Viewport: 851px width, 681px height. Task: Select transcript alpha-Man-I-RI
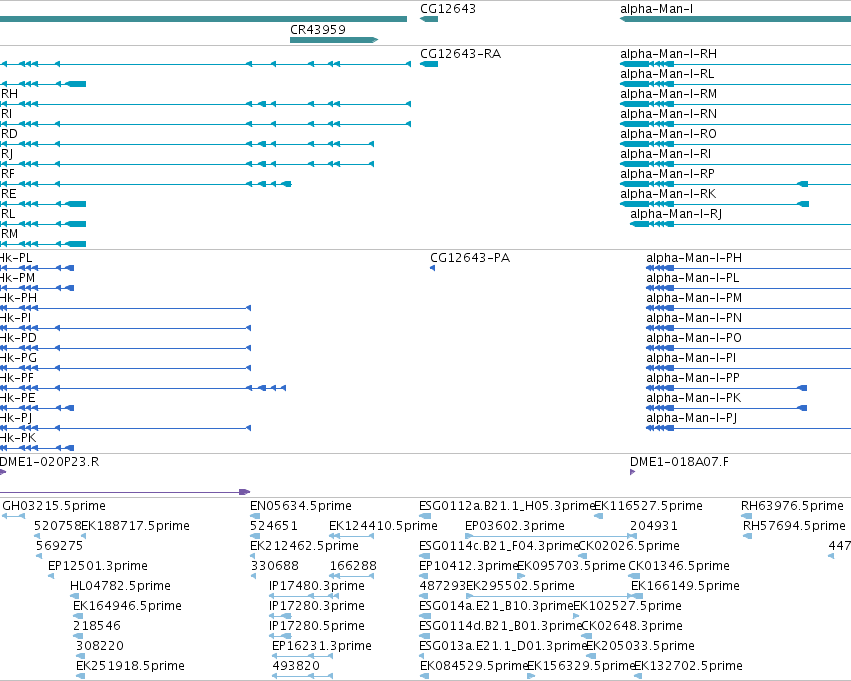coord(665,154)
